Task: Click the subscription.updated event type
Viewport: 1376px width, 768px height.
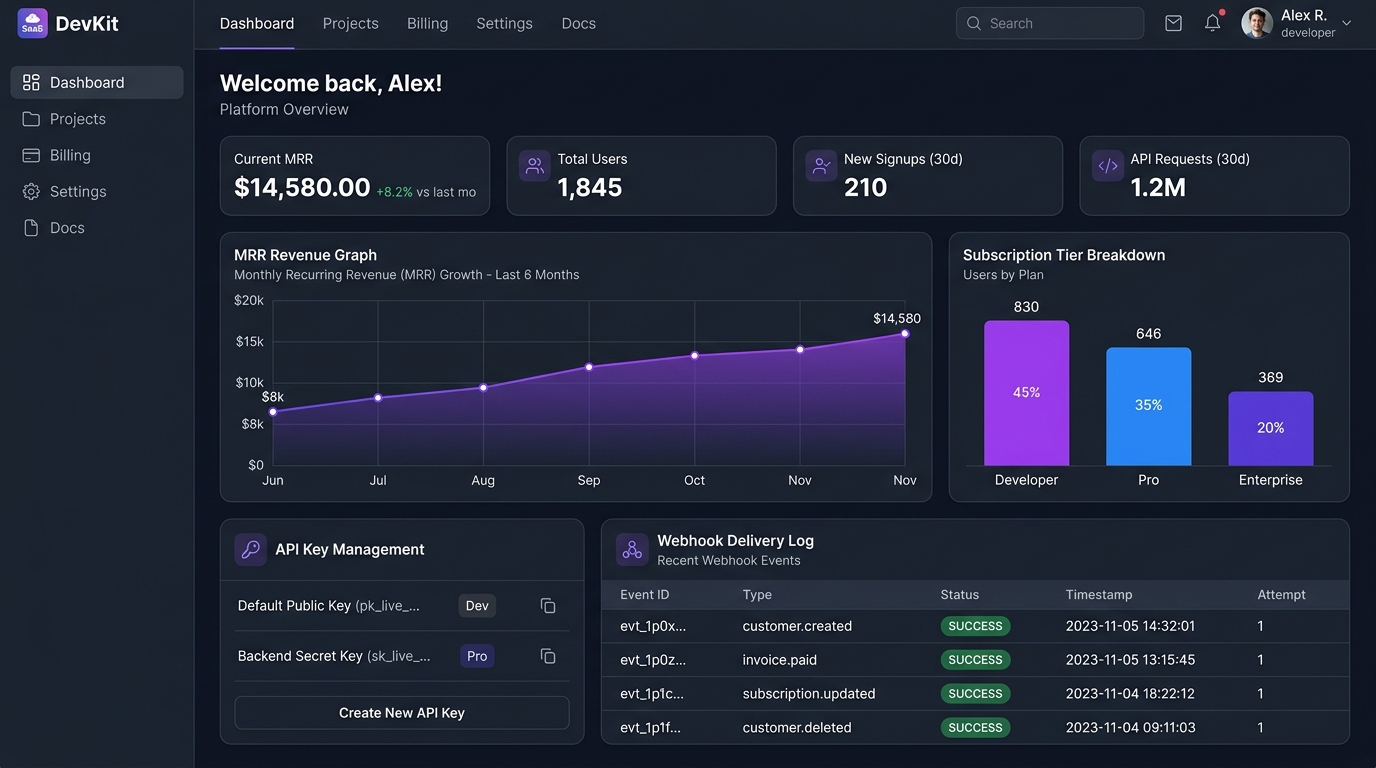Action: tap(809, 694)
